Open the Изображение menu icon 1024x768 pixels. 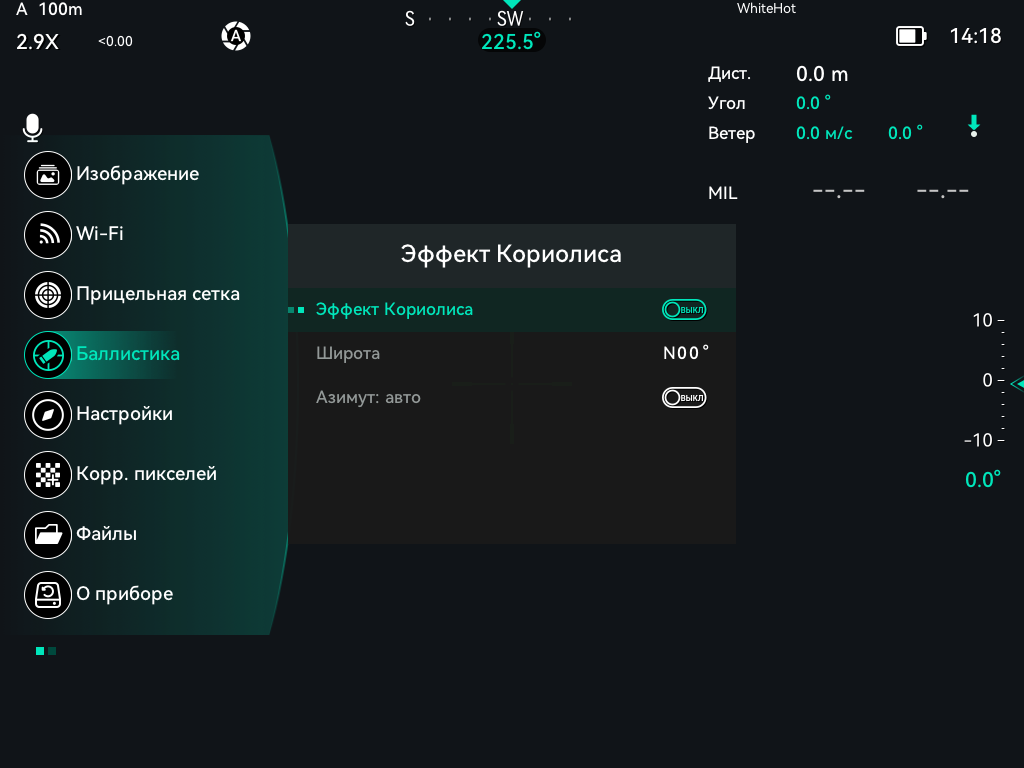pos(48,174)
